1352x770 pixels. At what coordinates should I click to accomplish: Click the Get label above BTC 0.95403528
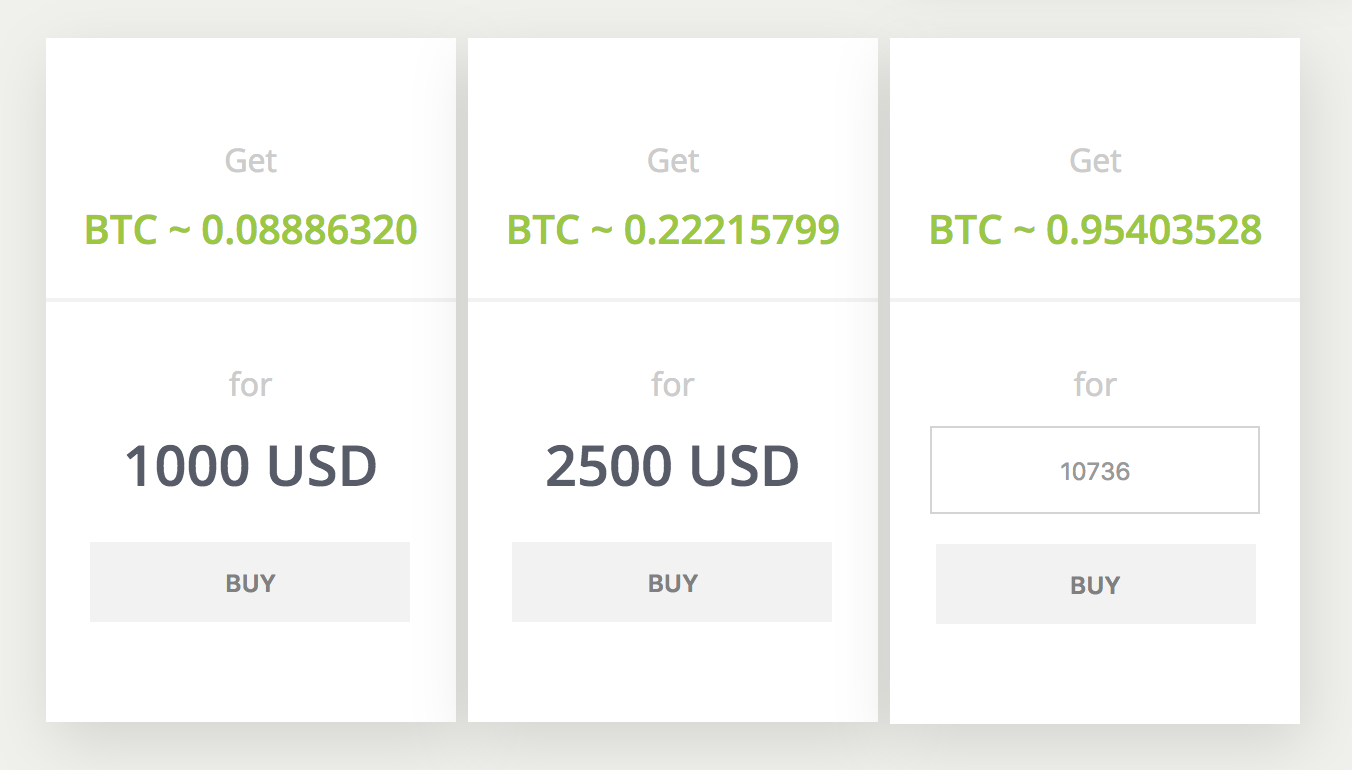[x=1095, y=160]
